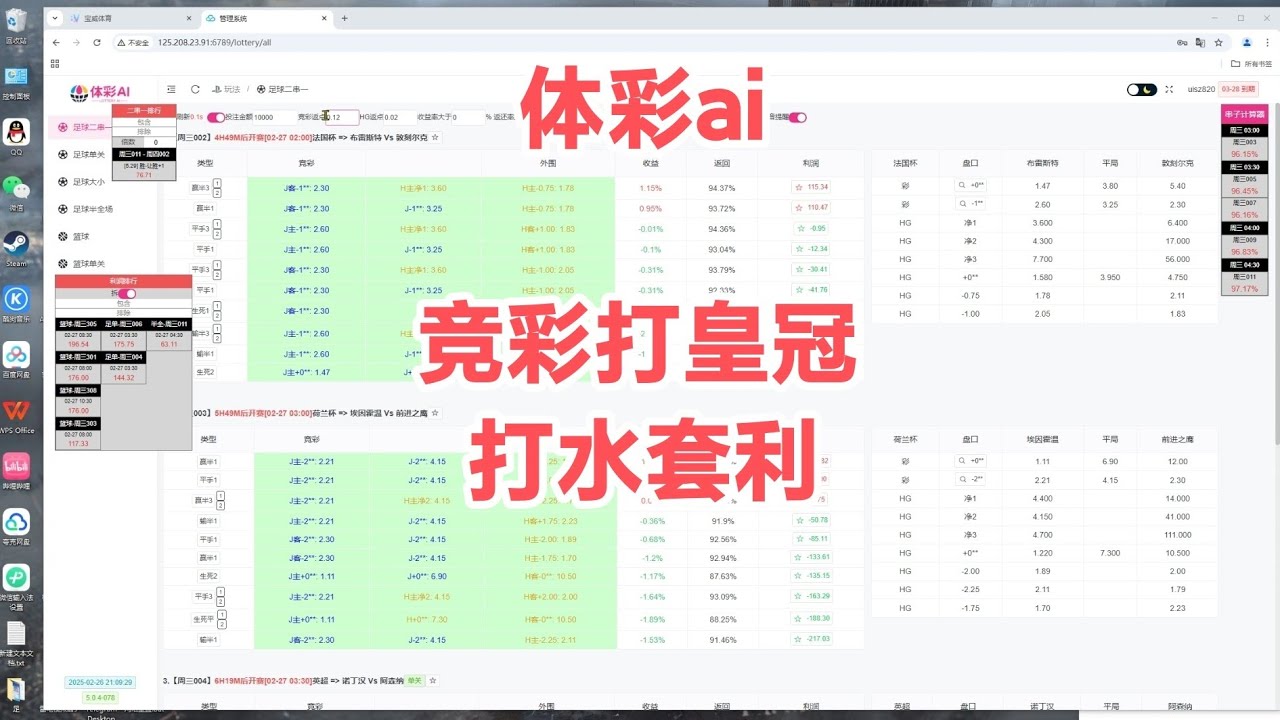This screenshot has height=720, width=1280.
Task: Go to 篮球 sidebar item
Action: point(74,237)
